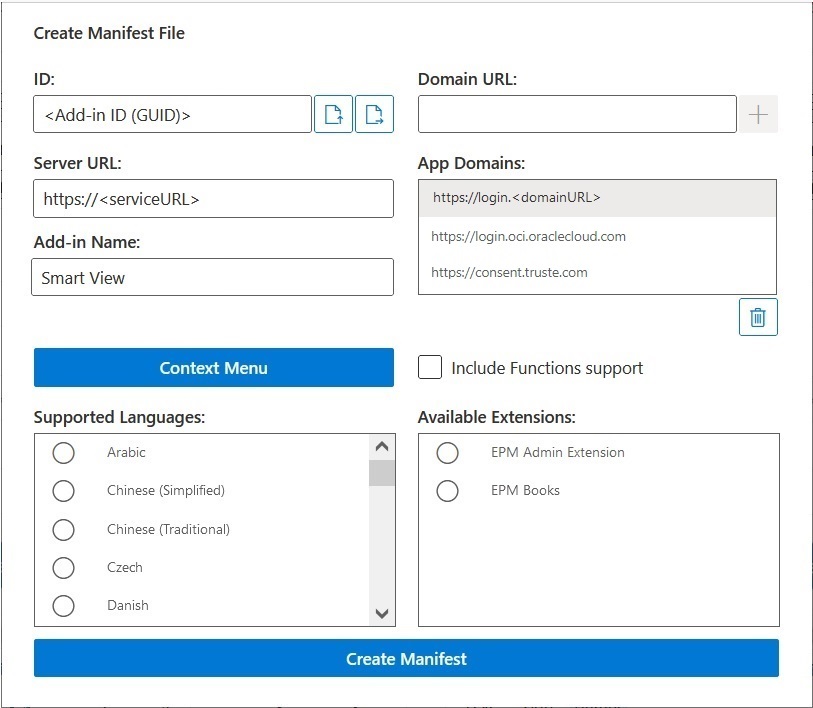Click the import manifest file icon (upward arrow)

[334, 115]
